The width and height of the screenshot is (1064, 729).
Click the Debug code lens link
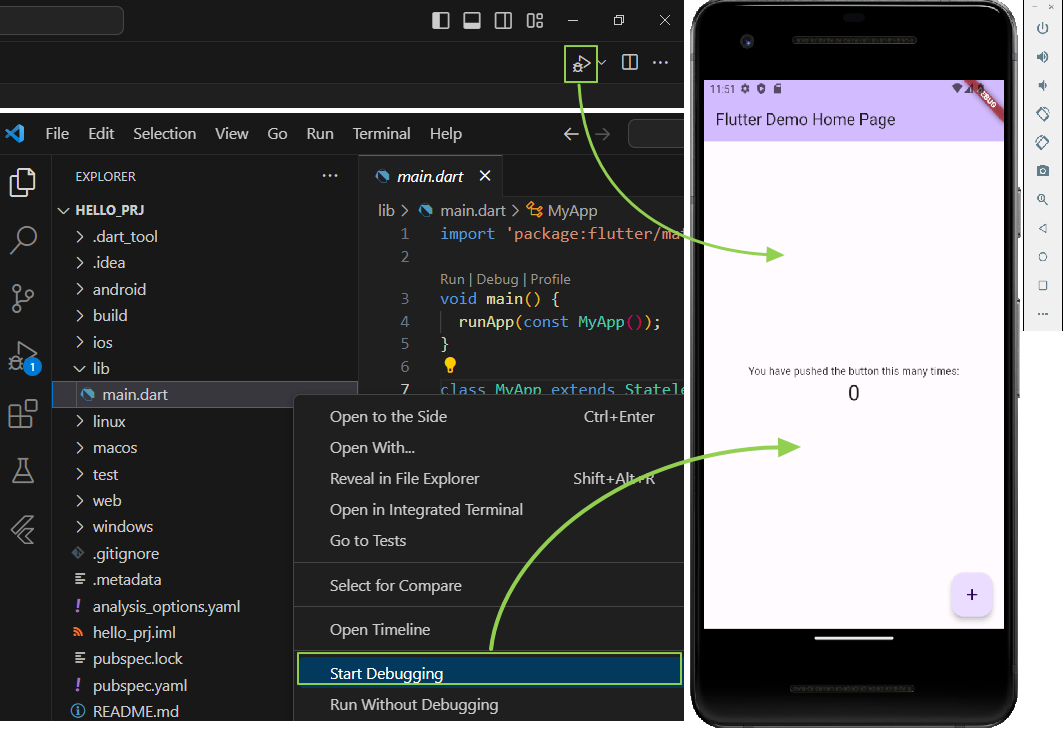click(x=497, y=279)
